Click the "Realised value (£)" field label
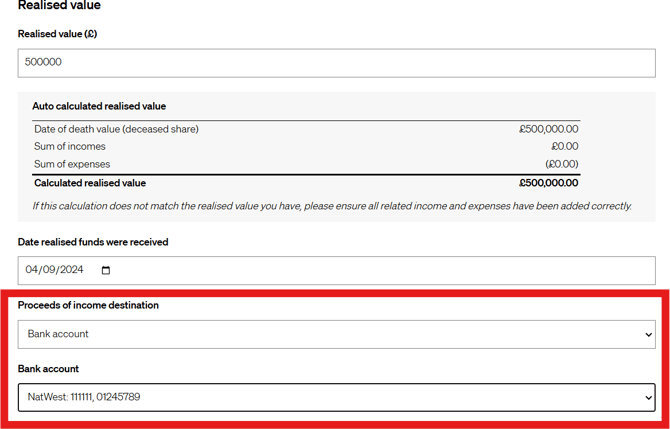 coord(57,34)
